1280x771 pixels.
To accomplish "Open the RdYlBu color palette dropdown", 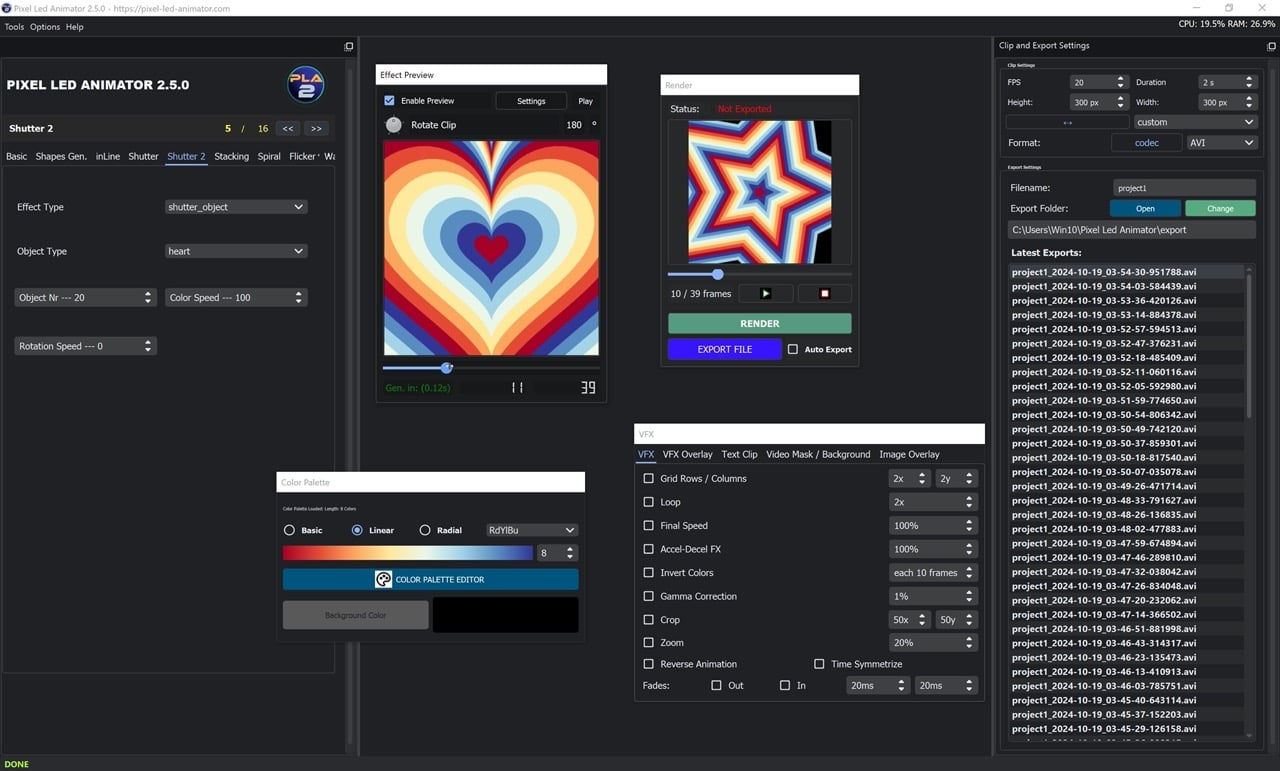I will coord(531,530).
